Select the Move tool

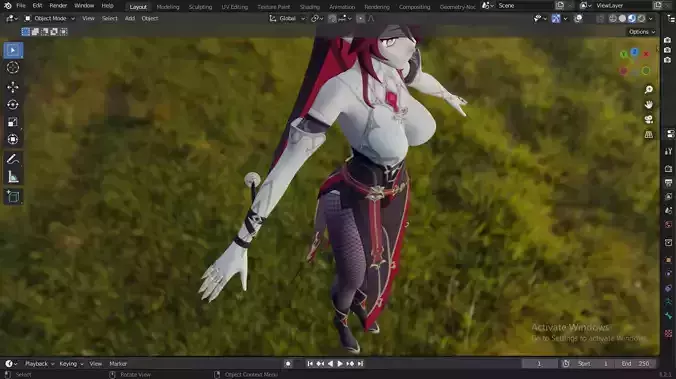coord(13,87)
